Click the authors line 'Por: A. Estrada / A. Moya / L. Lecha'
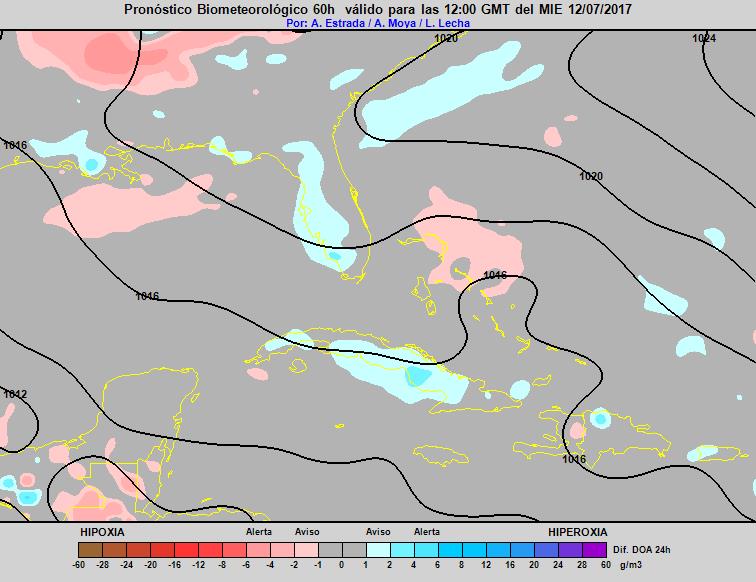The image size is (756, 582). (378, 23)
